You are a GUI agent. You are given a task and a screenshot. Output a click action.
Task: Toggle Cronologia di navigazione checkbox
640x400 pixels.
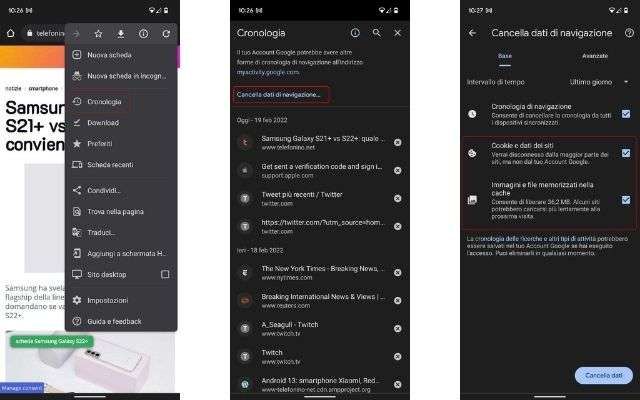click(626, 114)
